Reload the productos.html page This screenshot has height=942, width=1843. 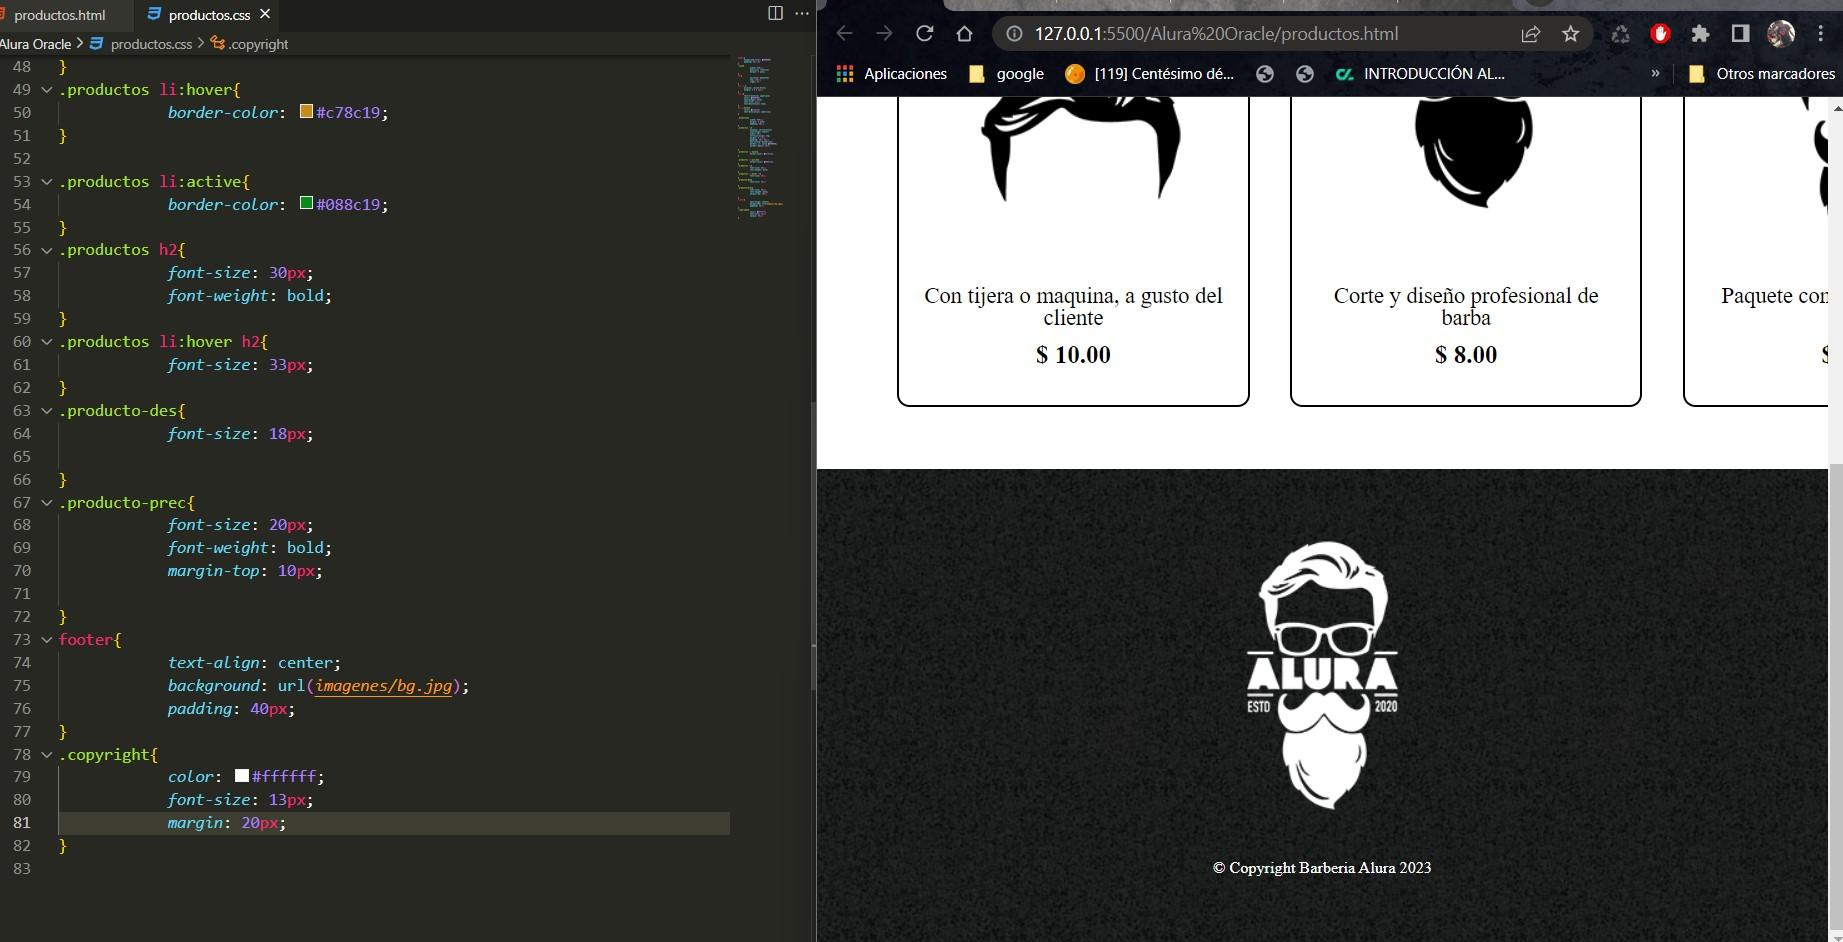pyautogui.click(x=925, y=34)
